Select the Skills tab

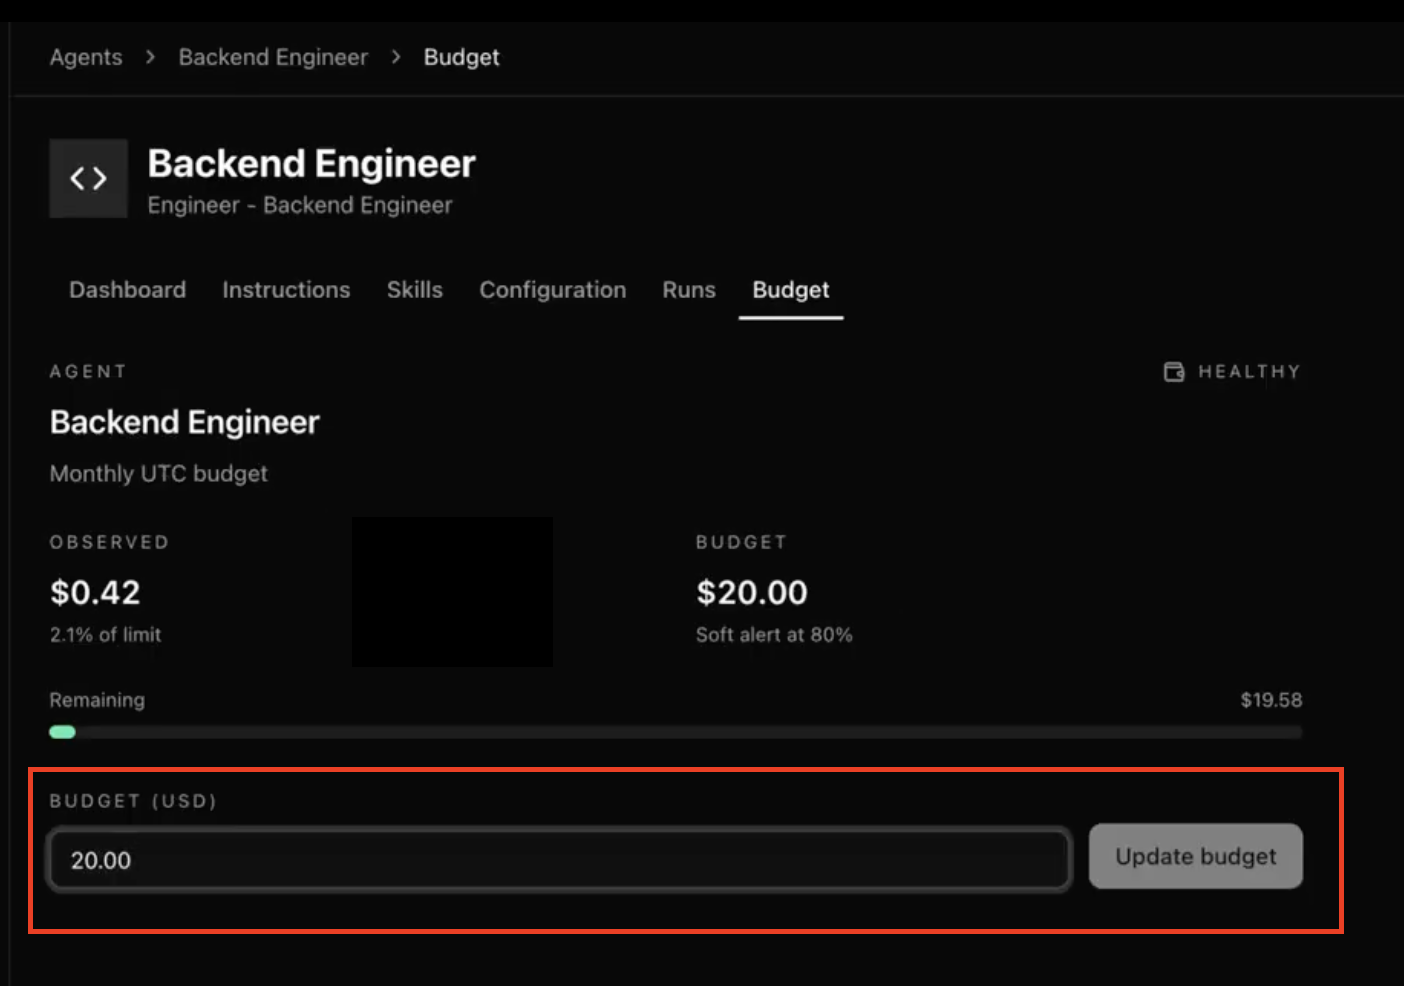[414, 290]
